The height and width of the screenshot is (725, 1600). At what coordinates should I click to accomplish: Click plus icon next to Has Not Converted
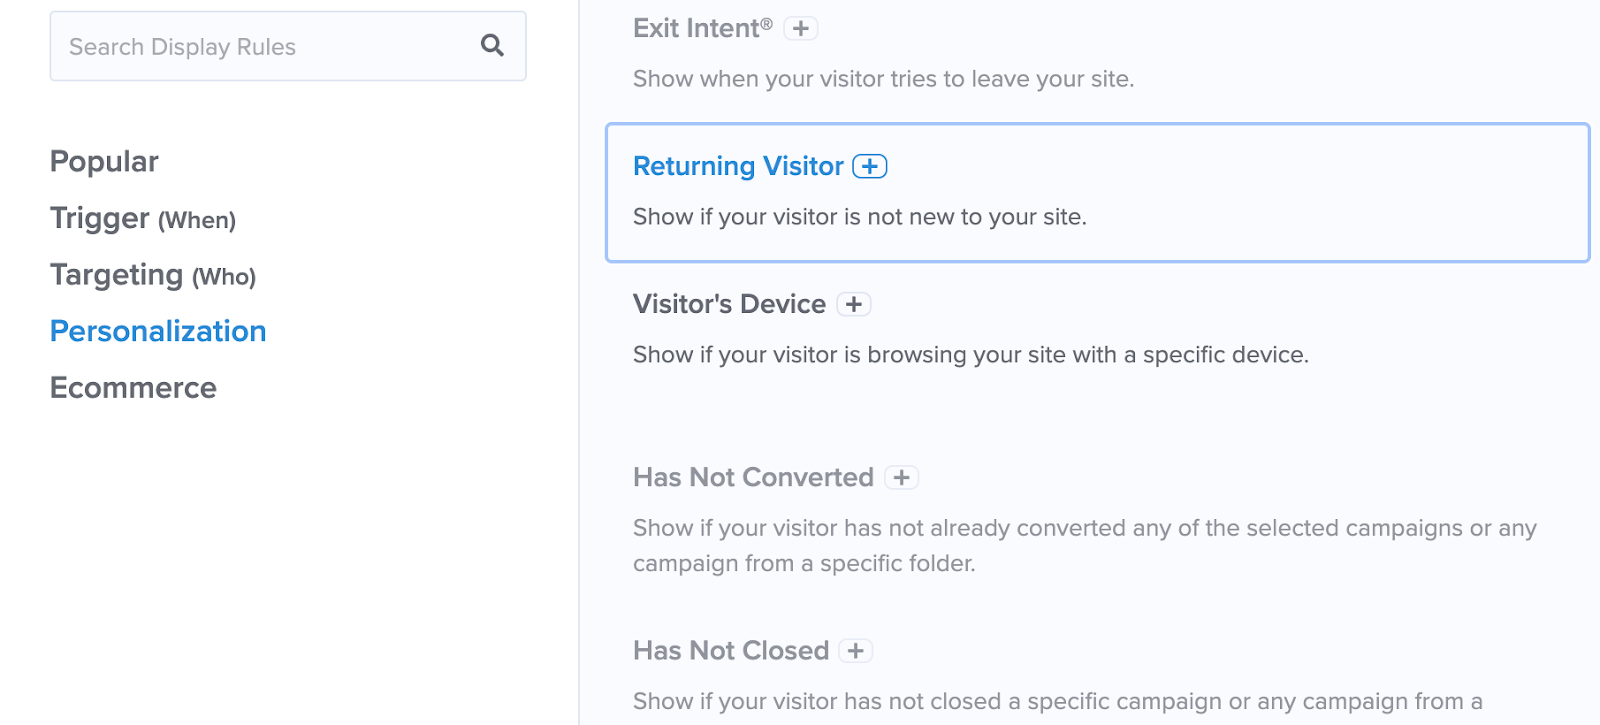(x=901, y=478)
